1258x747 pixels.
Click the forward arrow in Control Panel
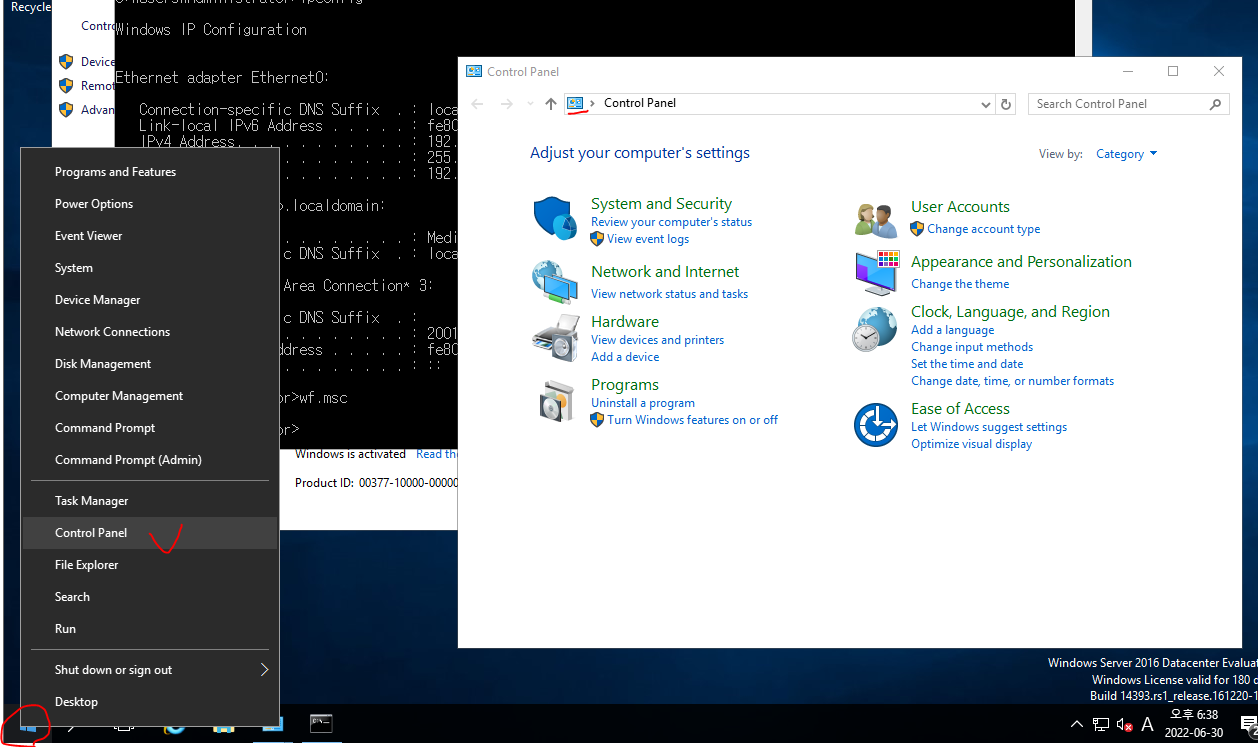tap(507, 104)
